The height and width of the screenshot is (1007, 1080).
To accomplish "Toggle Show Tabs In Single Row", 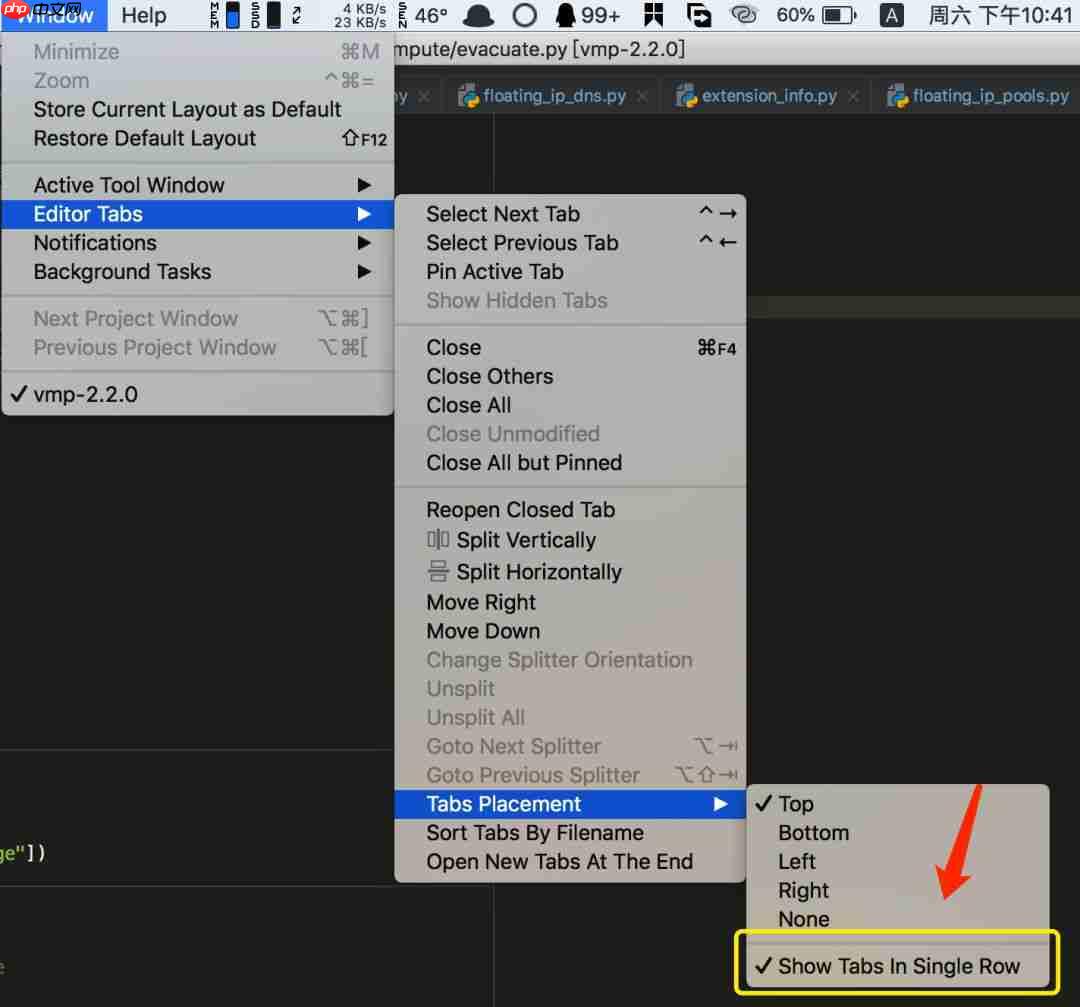I will click(x=895, y=965).
